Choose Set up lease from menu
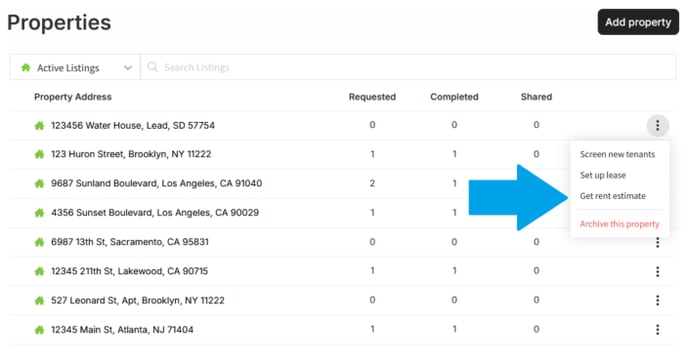 (x=603, y=175)
